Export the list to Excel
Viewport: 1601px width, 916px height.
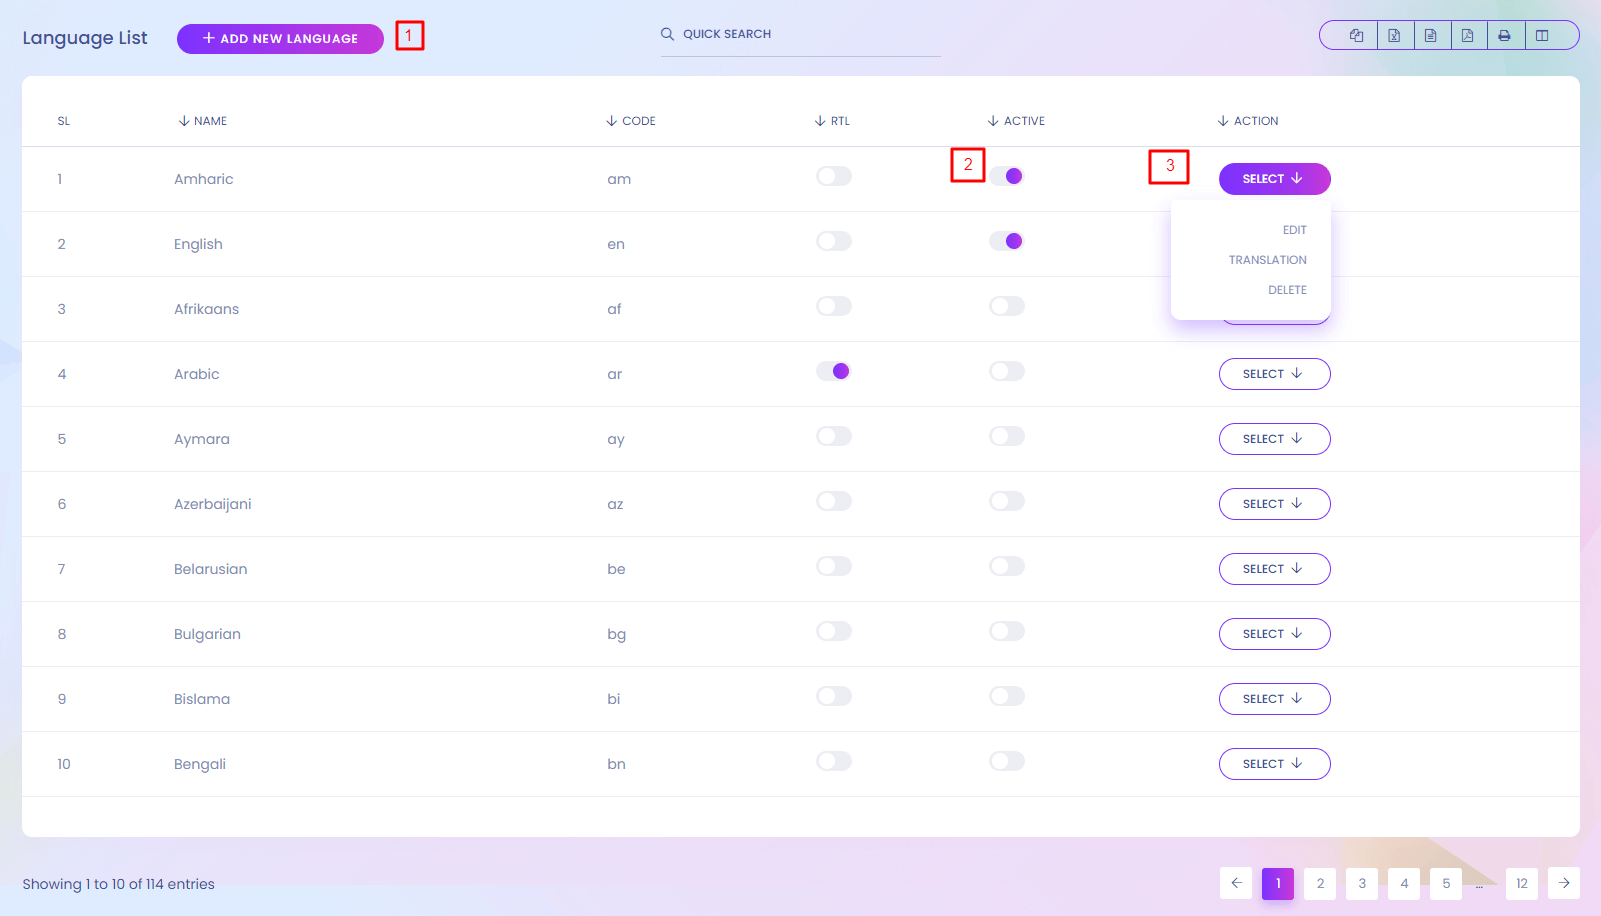click(1394, 36)
